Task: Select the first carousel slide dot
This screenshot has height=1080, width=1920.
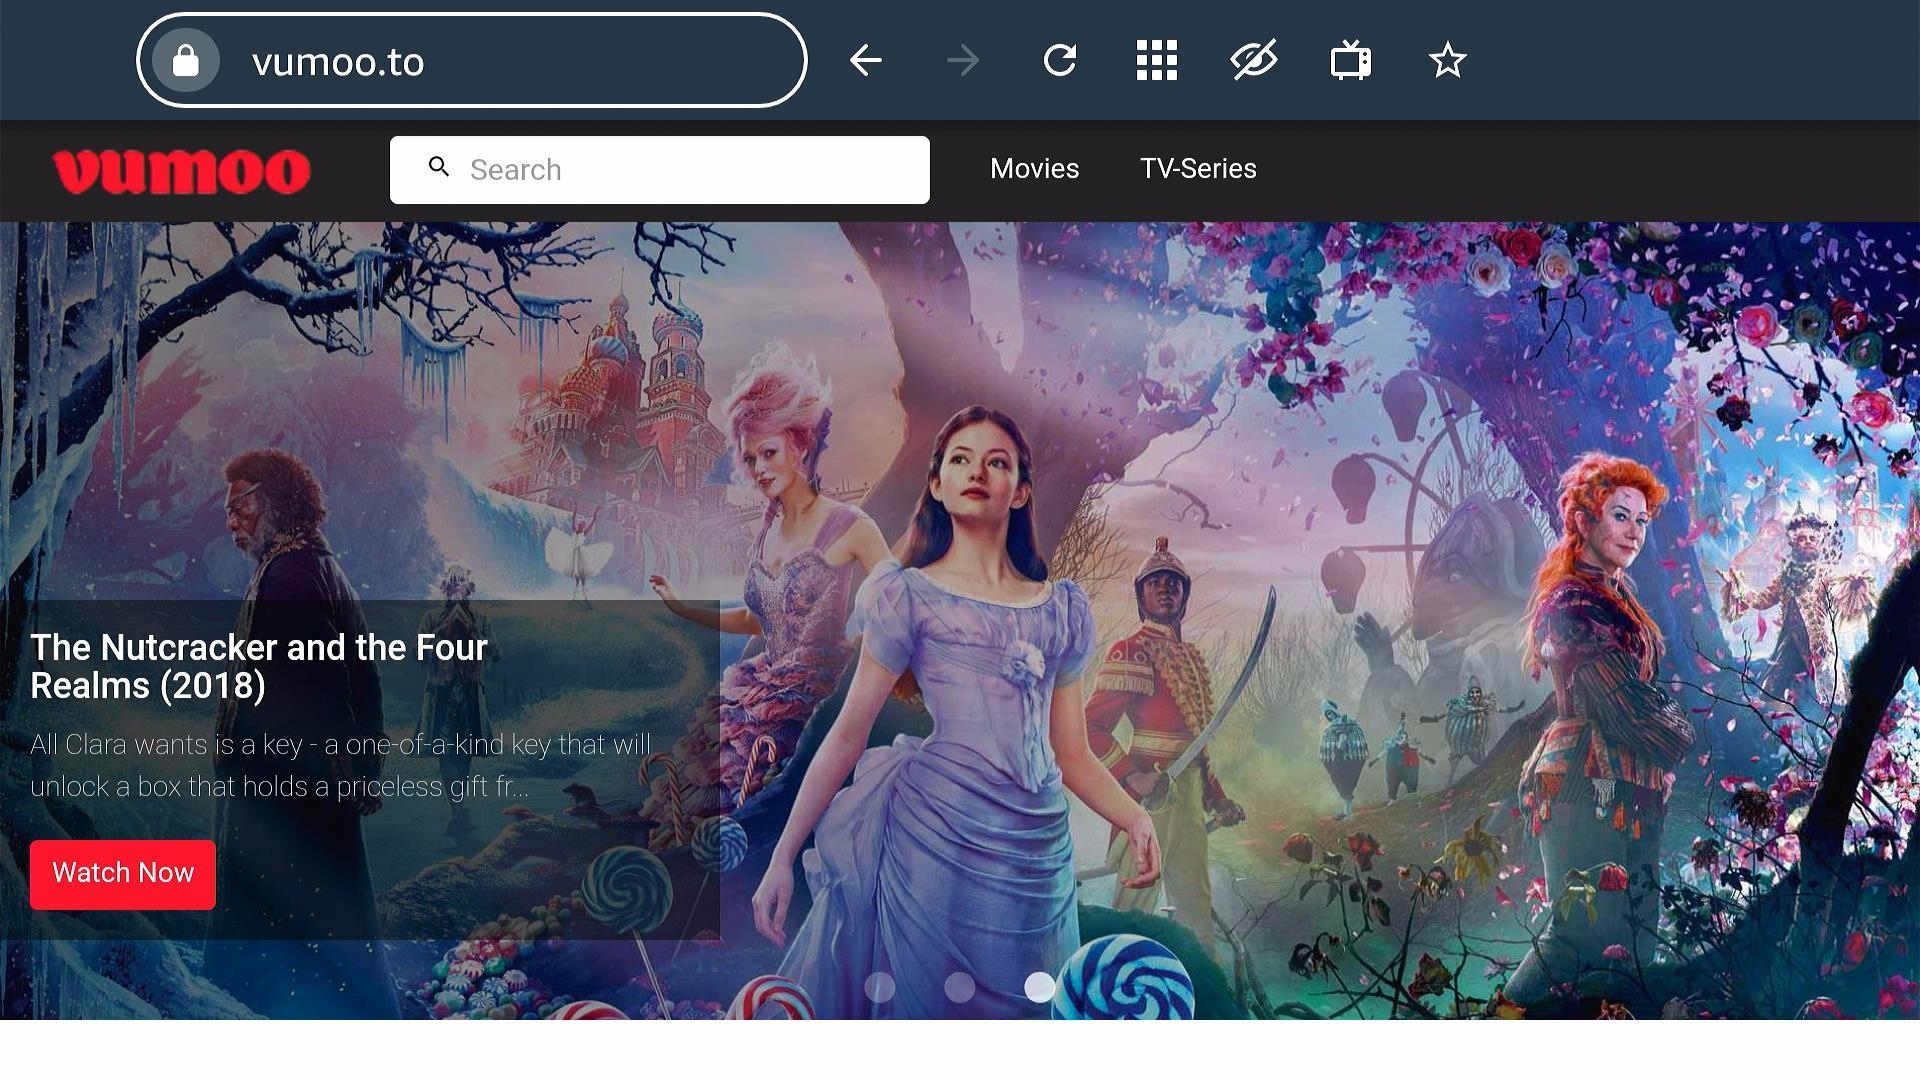Action: tap(879, 987)
